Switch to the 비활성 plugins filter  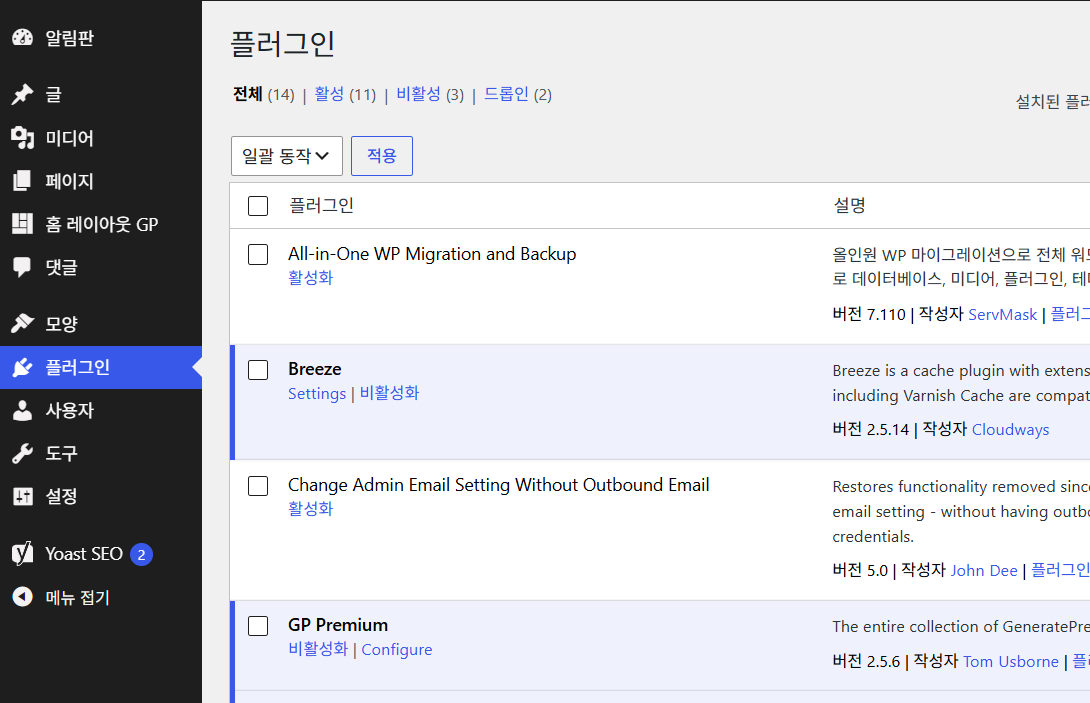(x=418, y=94)
